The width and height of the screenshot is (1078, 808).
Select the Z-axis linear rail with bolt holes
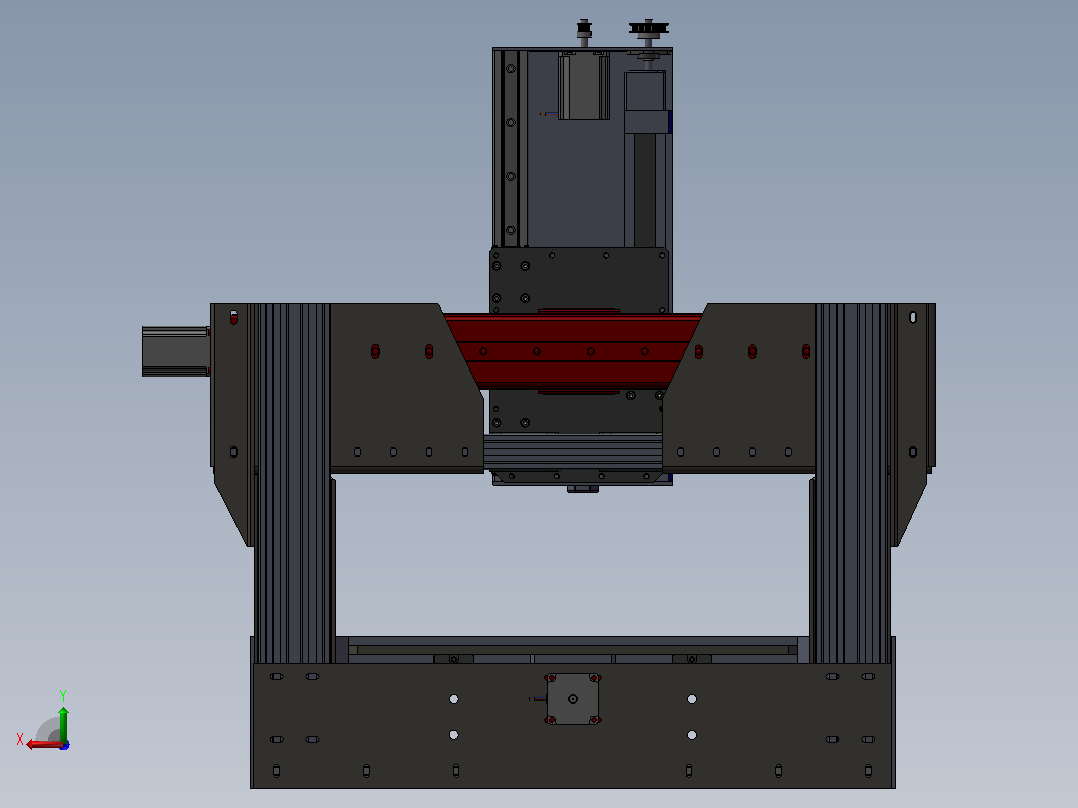(511, 148)
